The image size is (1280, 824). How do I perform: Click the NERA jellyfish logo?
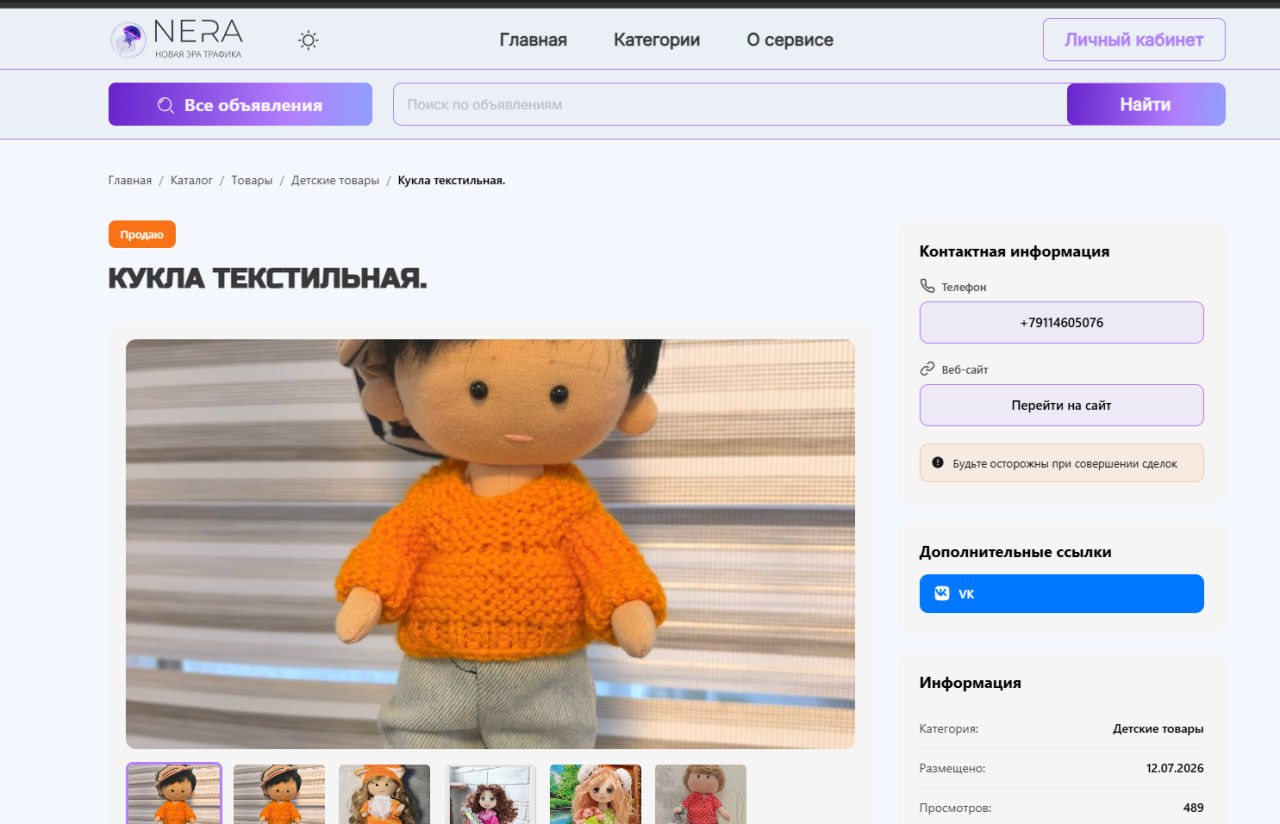(x=128, y=40)
